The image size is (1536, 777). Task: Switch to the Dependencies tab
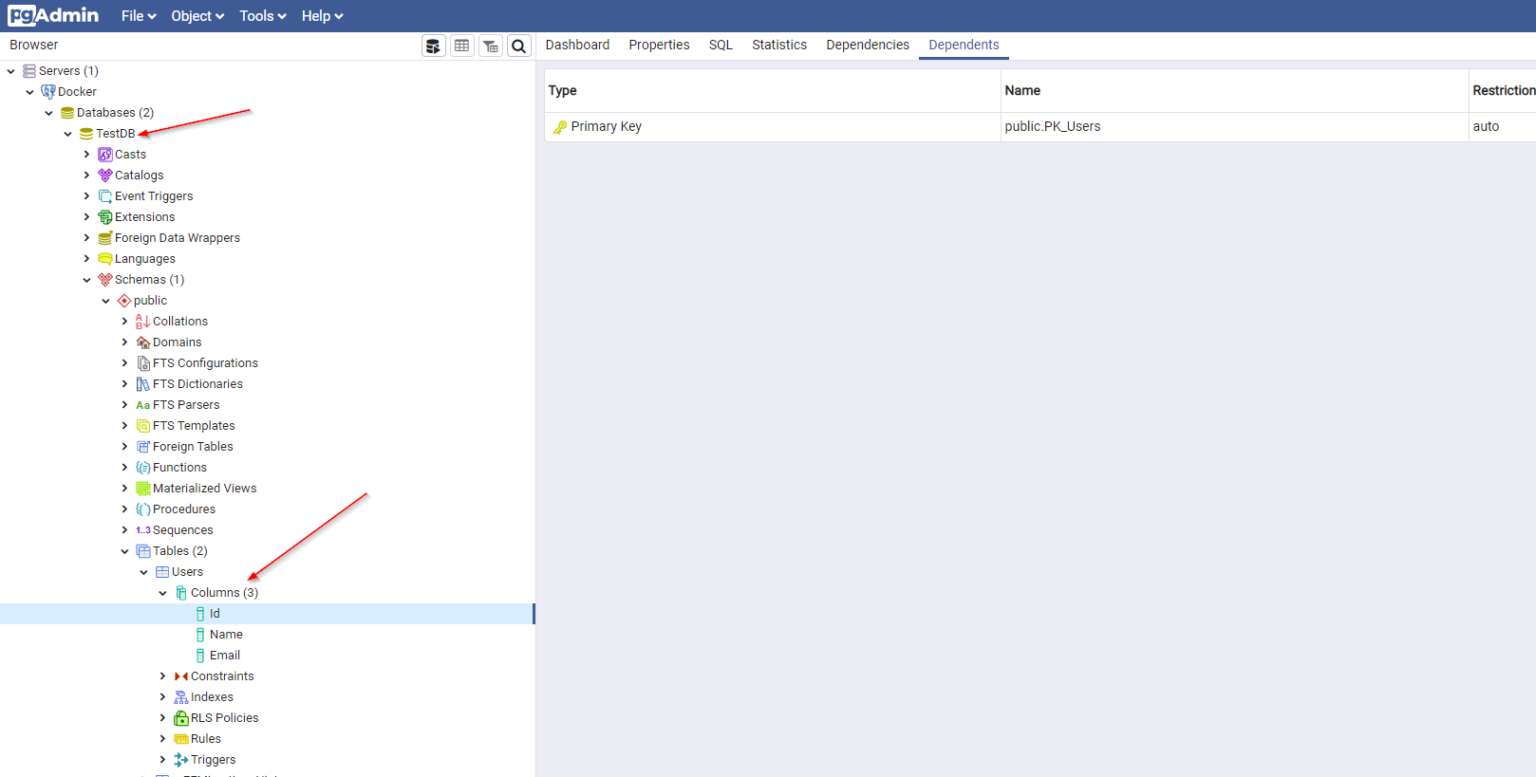tap(867, 45)
